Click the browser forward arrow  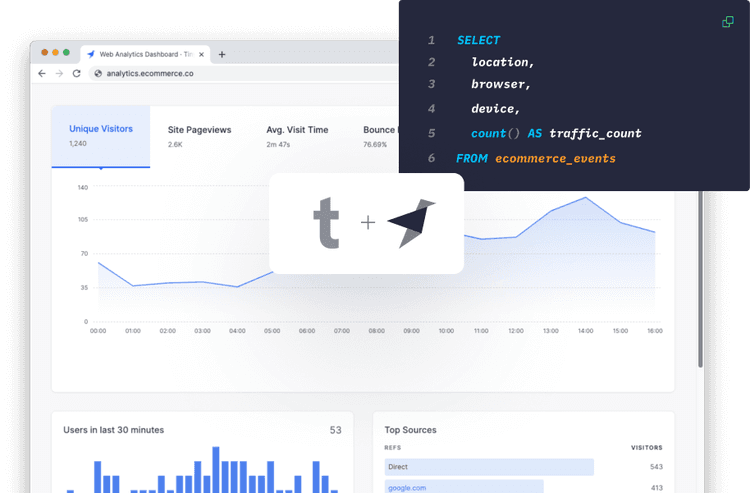pyautogui.click(x=59, y=73)
